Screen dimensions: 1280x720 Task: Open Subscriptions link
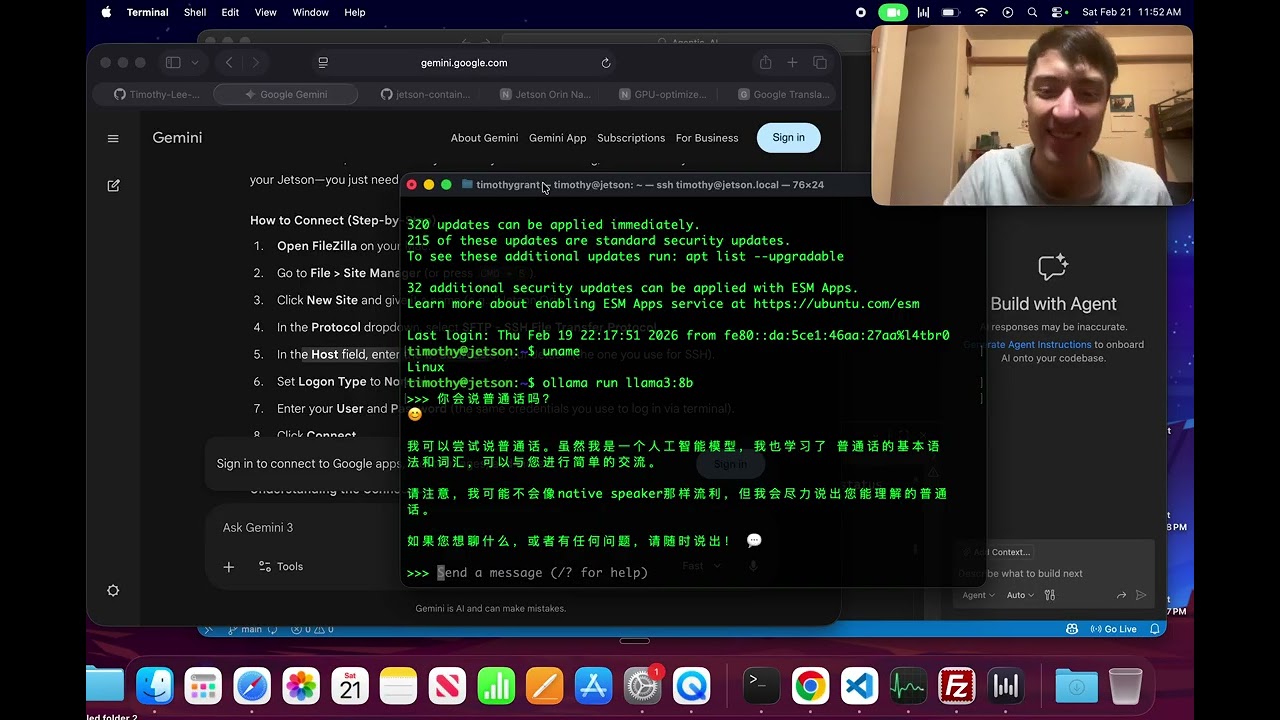pos(631,138)
